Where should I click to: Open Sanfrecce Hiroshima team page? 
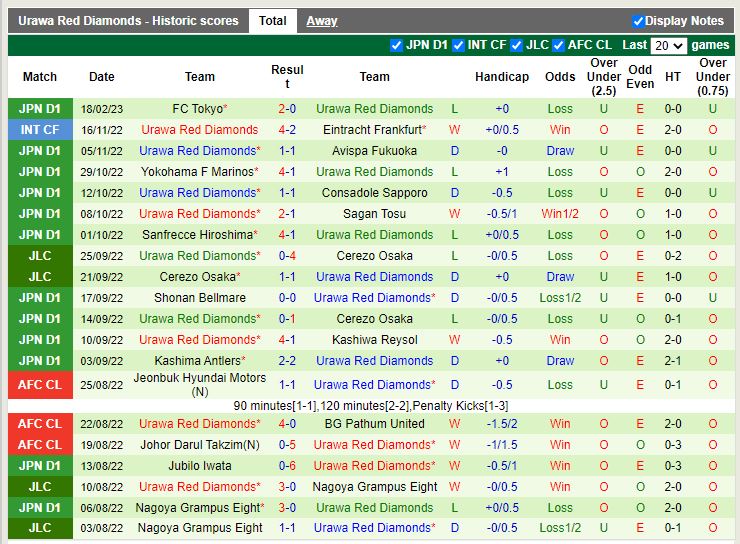click(196, 235)
